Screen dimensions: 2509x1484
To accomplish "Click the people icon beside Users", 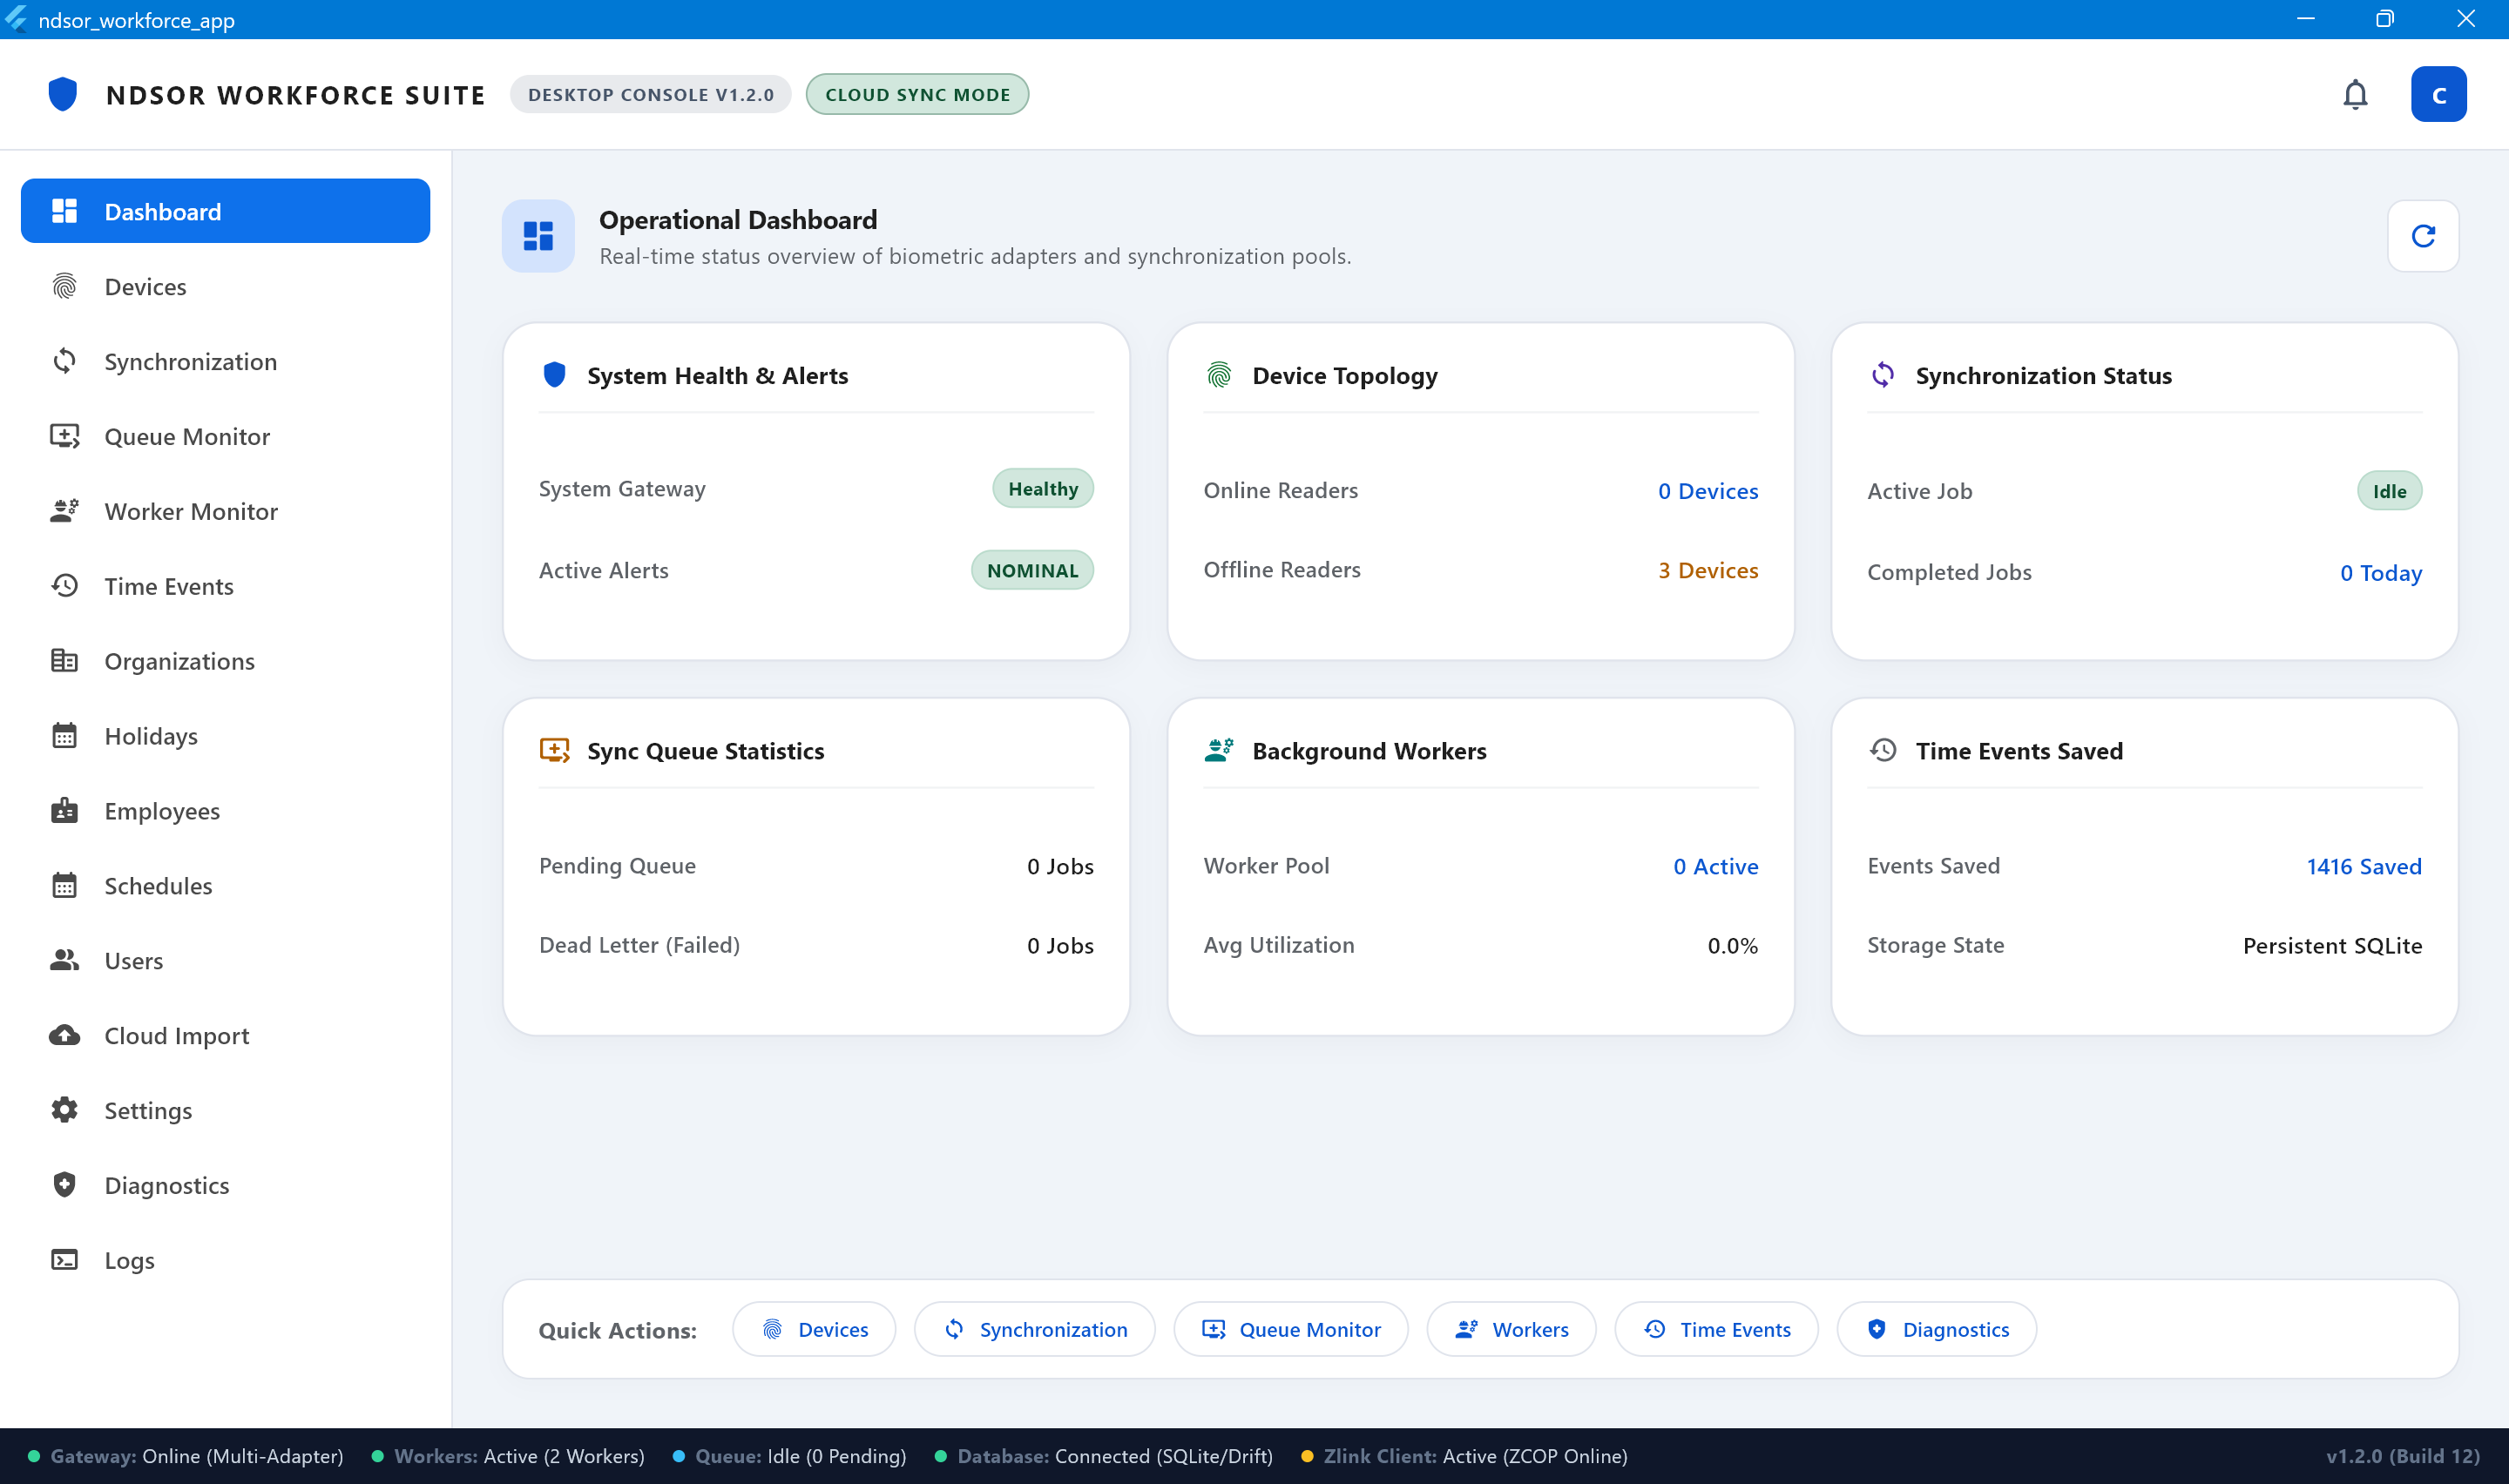I will [65, 960].
